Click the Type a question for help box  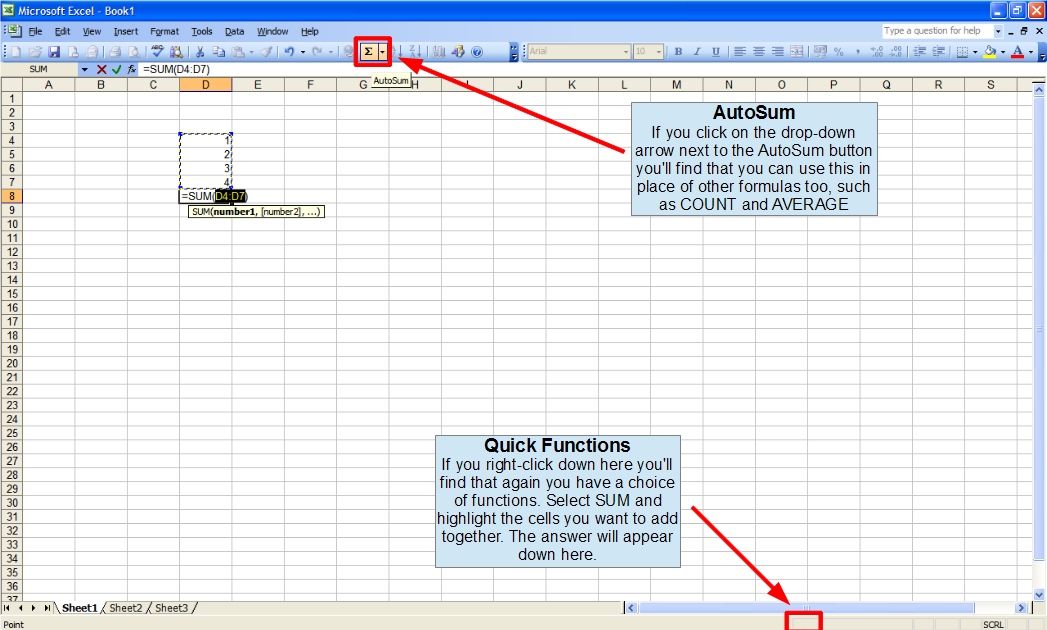(x=937, y=31)
